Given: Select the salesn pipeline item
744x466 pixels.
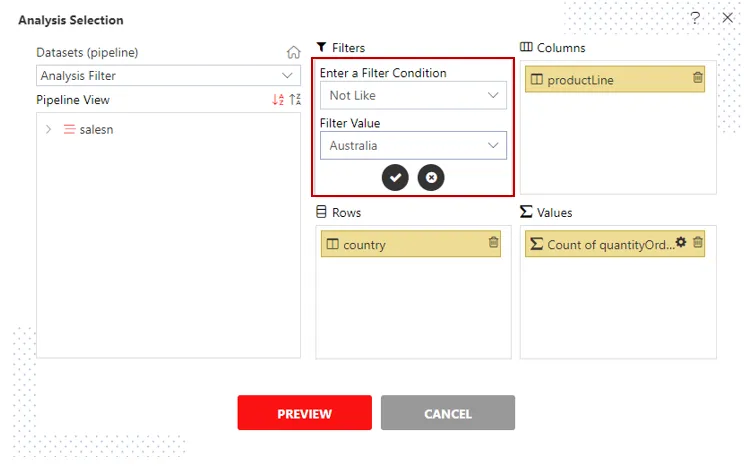Looking at the screenshot, I should (96, 130).
